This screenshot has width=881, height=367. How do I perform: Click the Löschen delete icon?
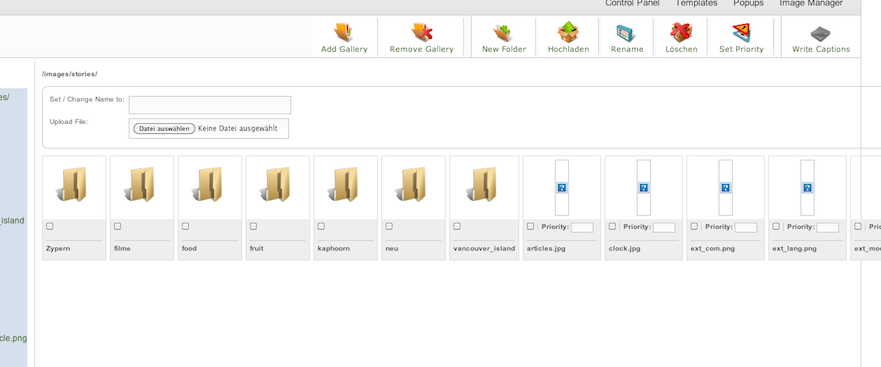(681, 33)
